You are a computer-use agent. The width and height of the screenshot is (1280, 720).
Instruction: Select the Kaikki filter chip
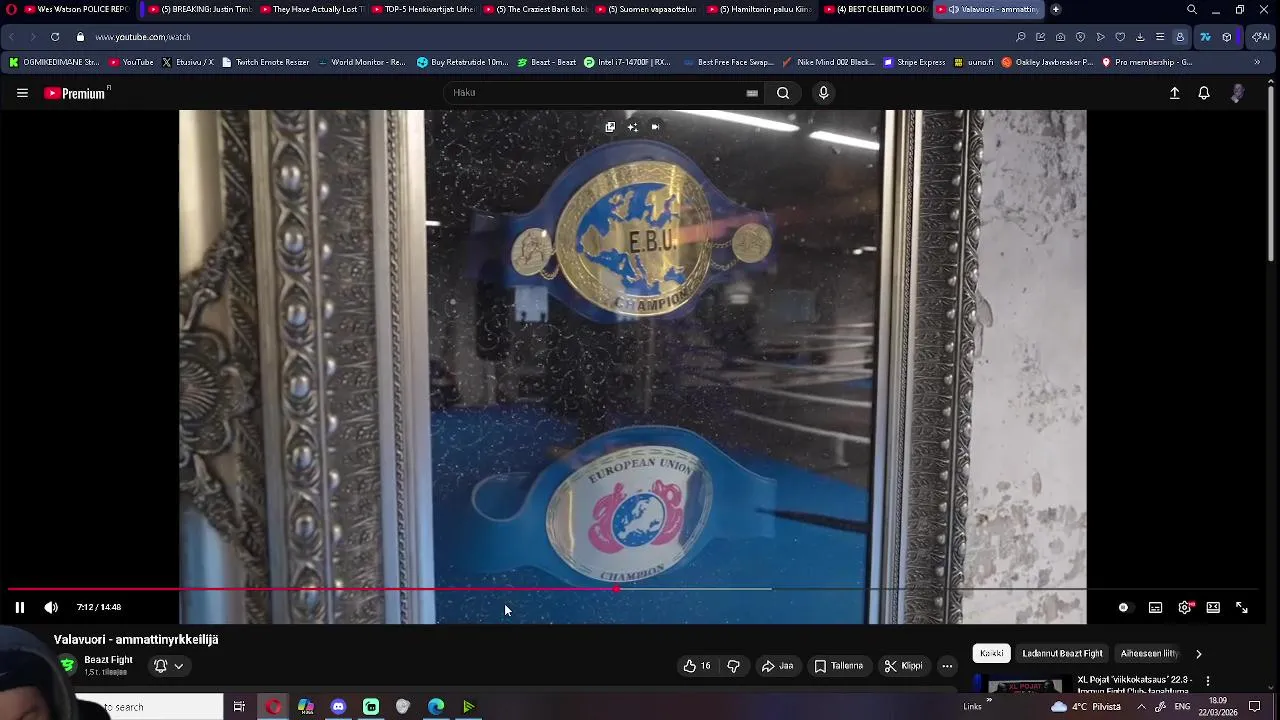(x=992, y=653)
